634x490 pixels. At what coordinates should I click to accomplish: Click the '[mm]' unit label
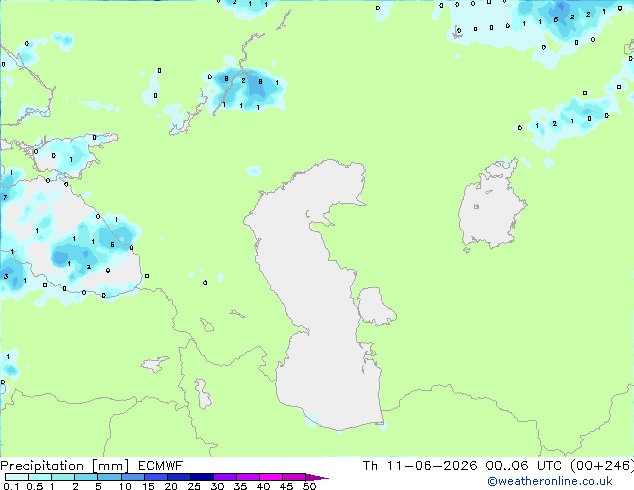click(111, 466)
